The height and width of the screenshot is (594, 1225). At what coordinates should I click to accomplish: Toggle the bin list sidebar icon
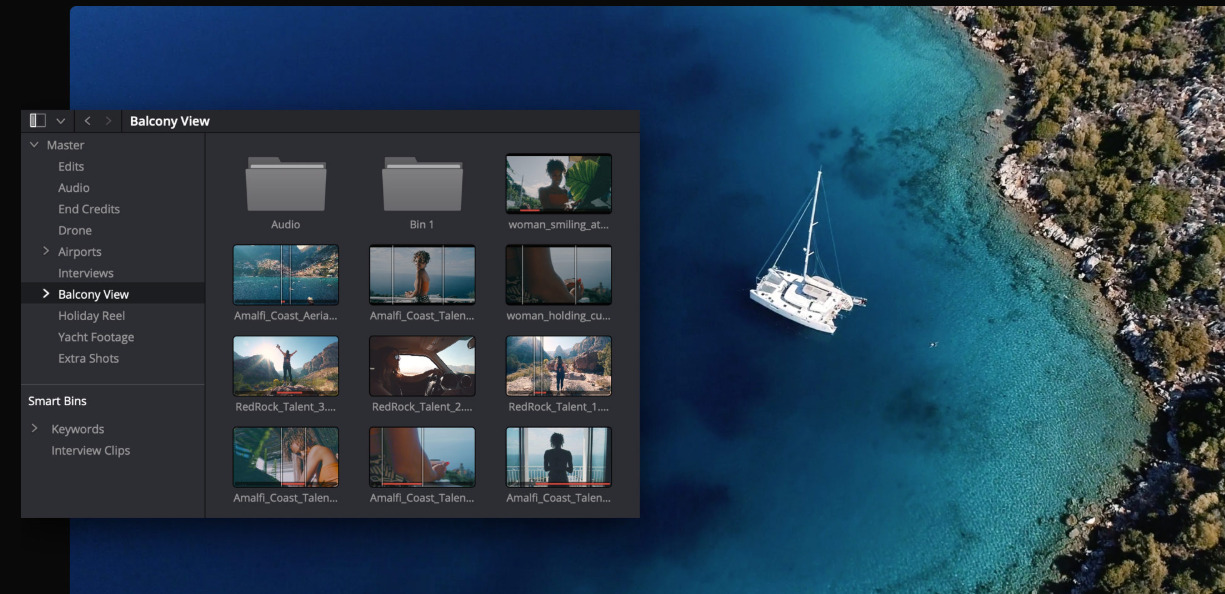(x=38, y=121)
